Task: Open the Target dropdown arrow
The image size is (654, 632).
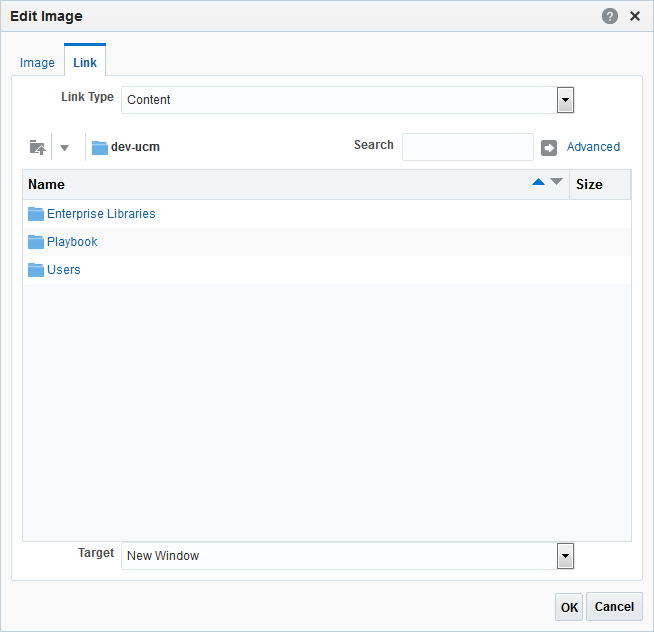Action: click(x=565, y=556)
